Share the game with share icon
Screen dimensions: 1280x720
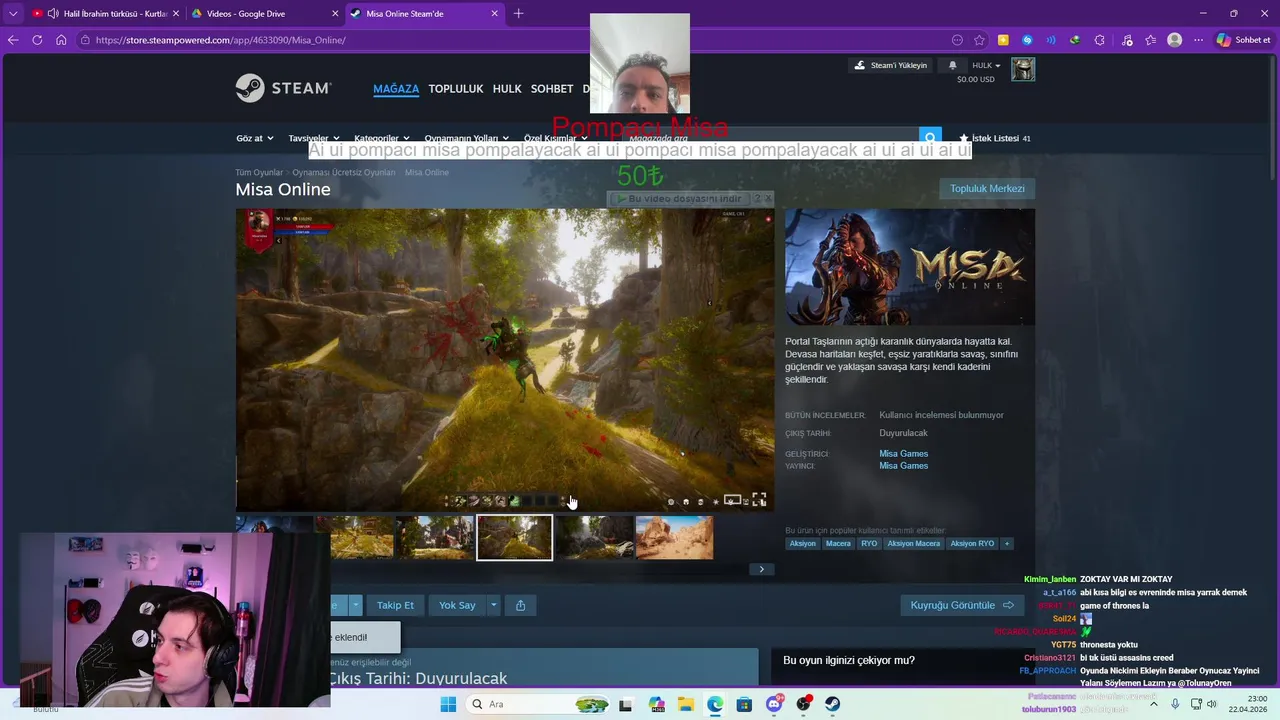[520, 605]
